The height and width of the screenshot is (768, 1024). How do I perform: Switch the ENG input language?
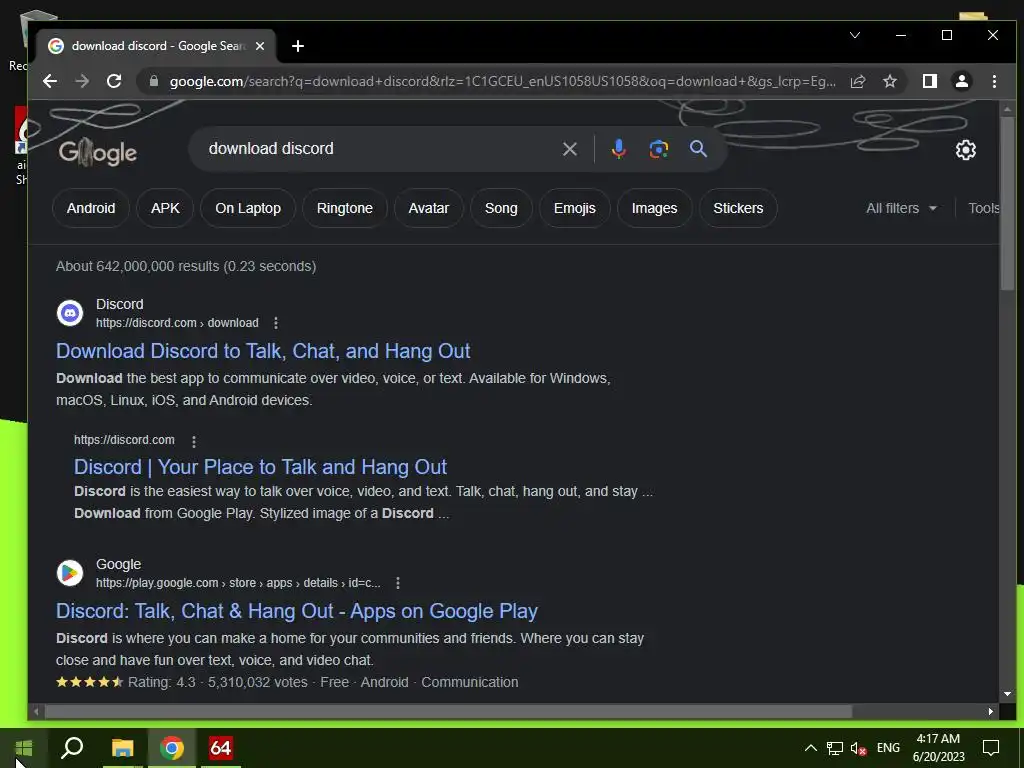[888, 748]
